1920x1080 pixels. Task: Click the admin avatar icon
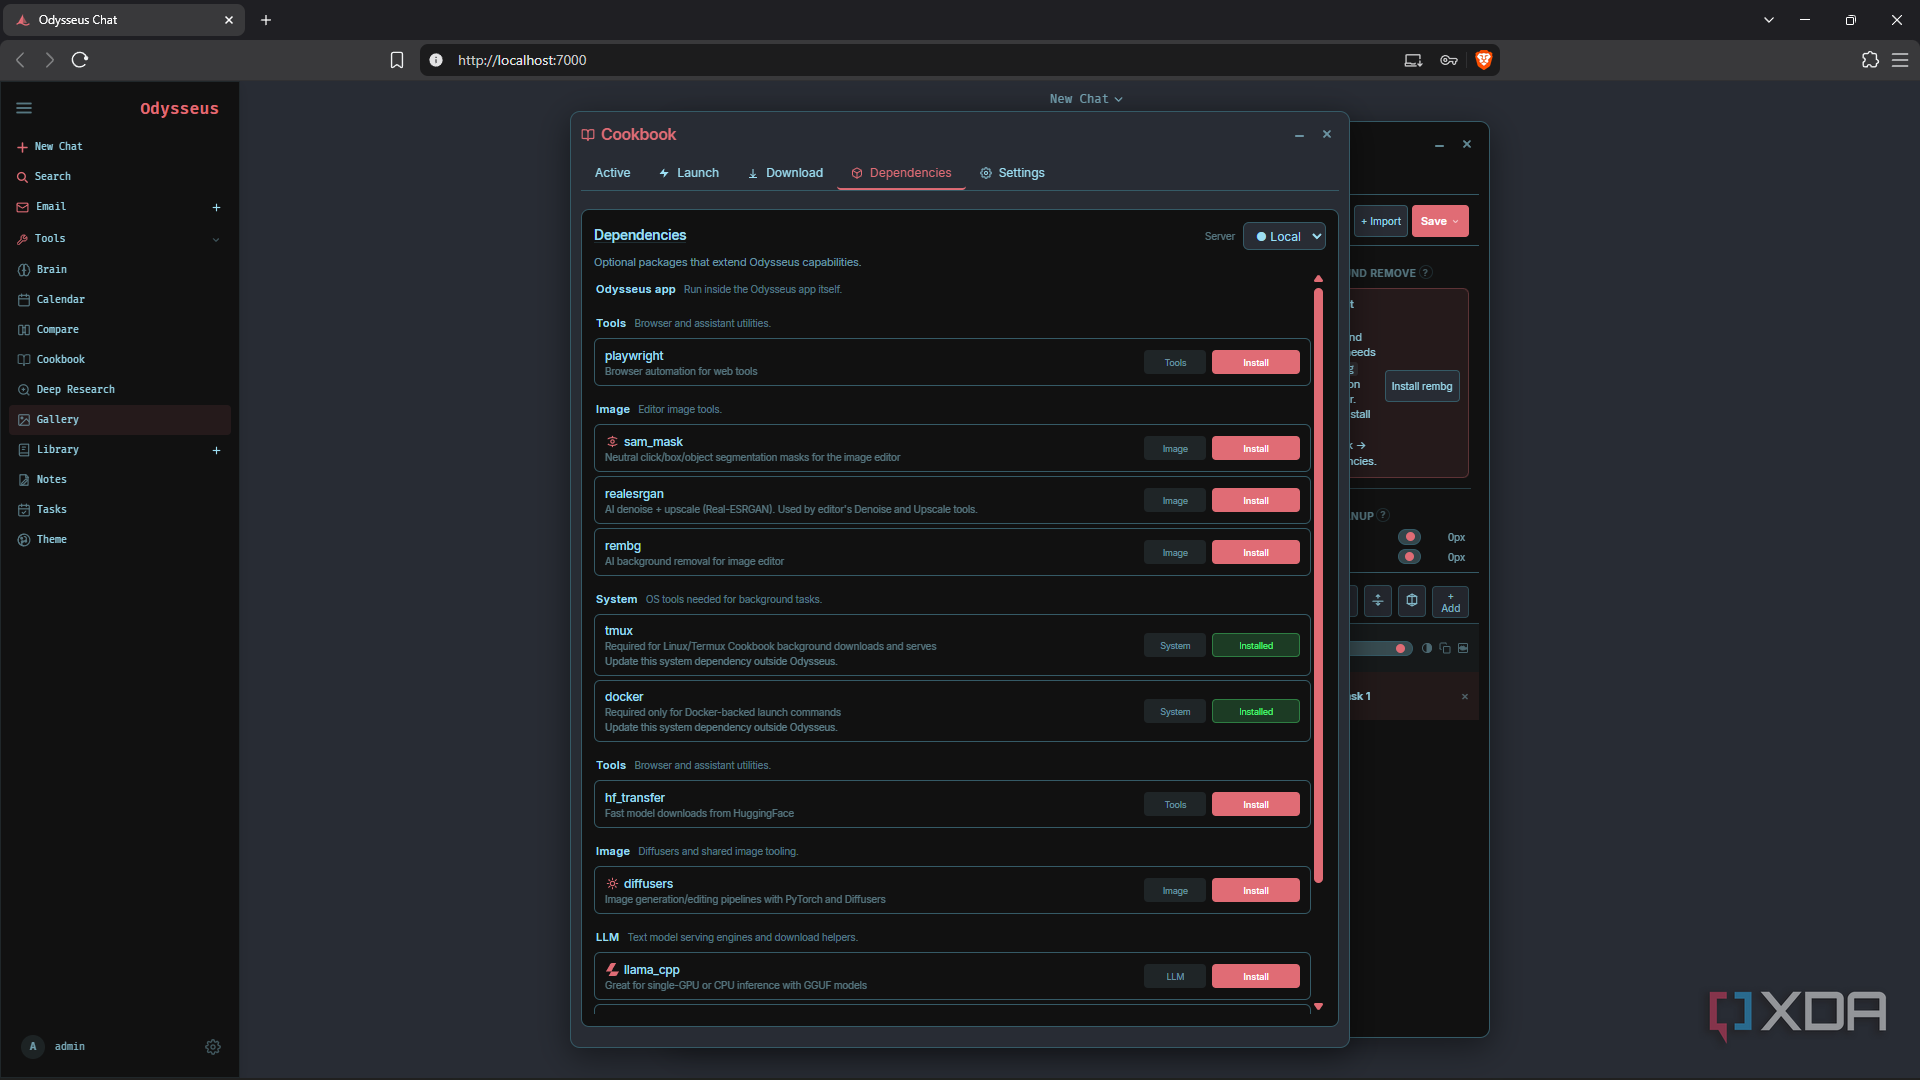pos(33,1046)
